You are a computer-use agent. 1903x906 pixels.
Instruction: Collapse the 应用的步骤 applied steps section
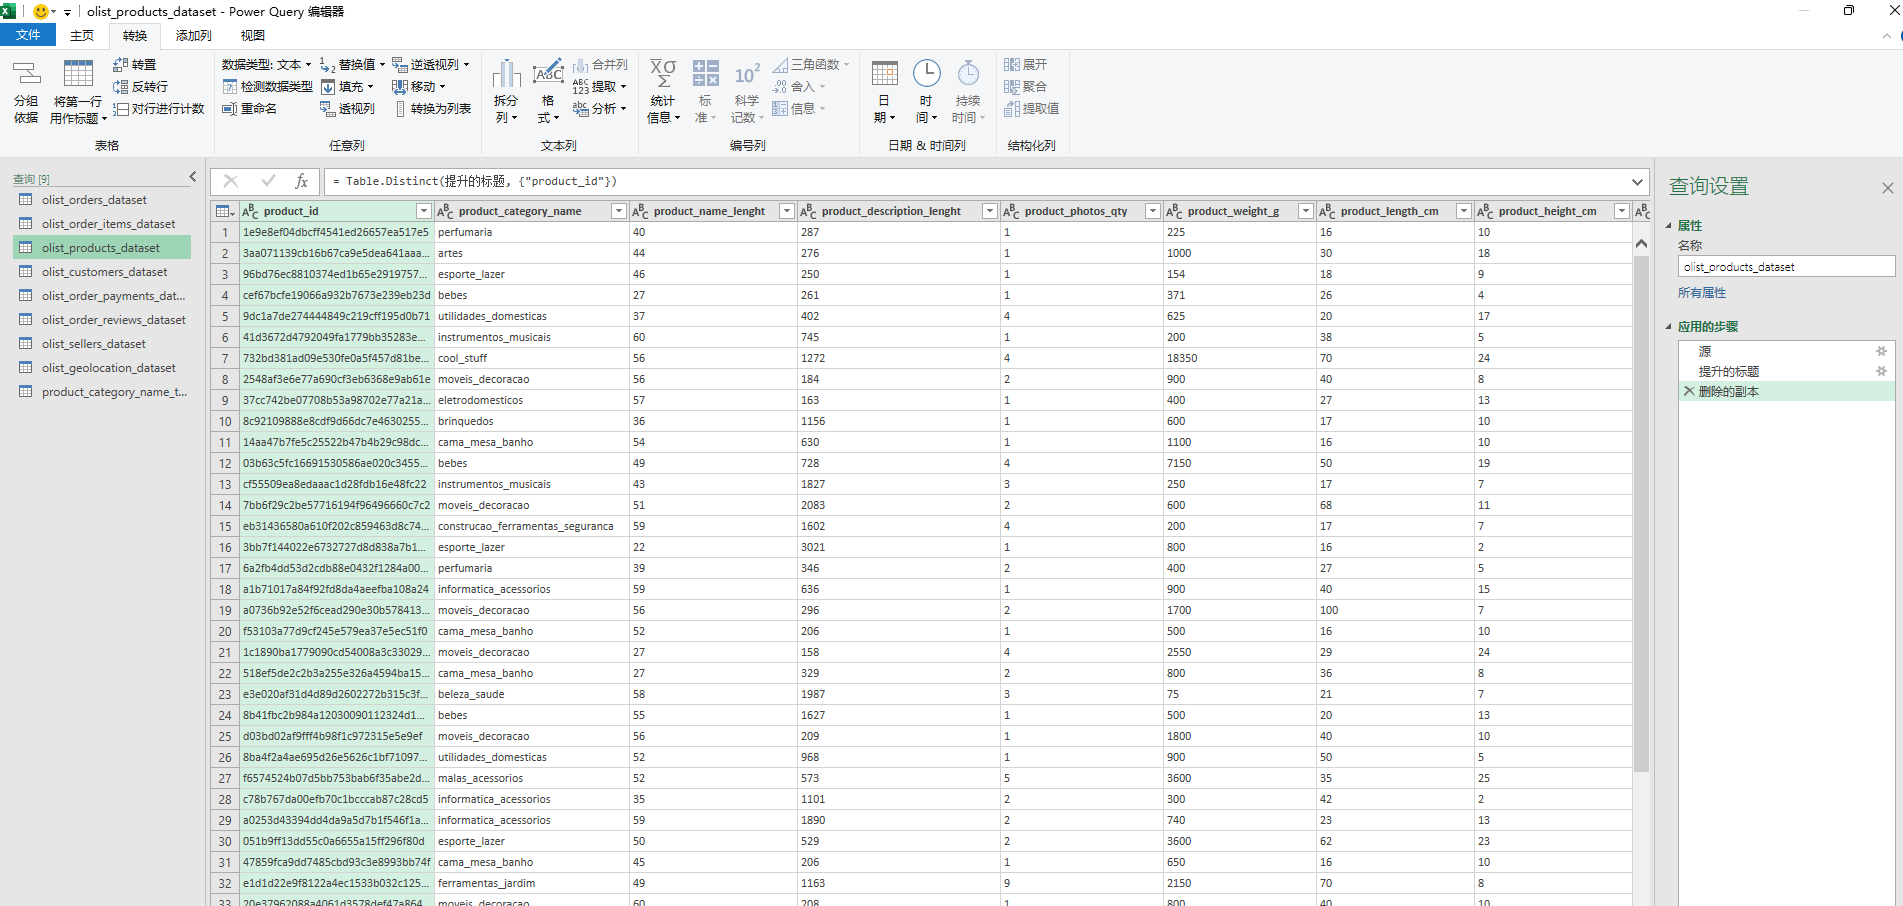pos(1669,327)
